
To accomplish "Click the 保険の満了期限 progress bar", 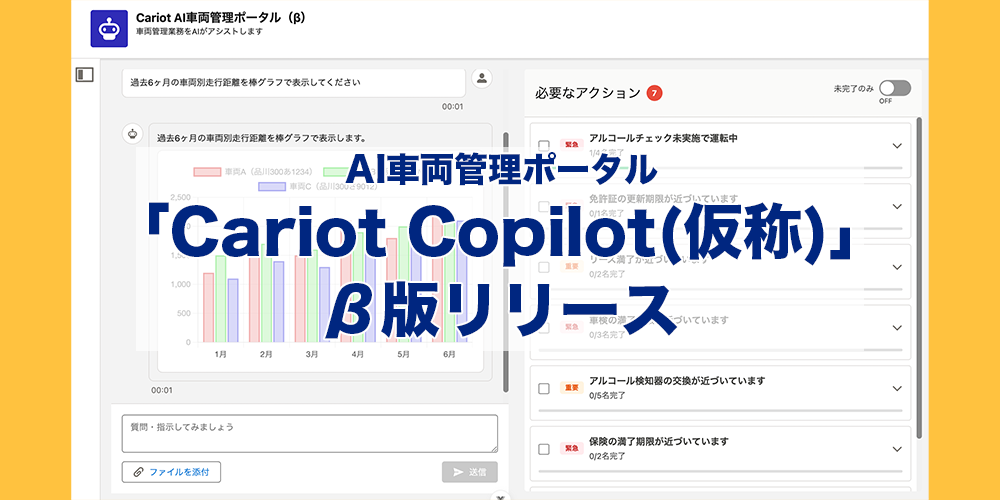I will click(721, 471).
